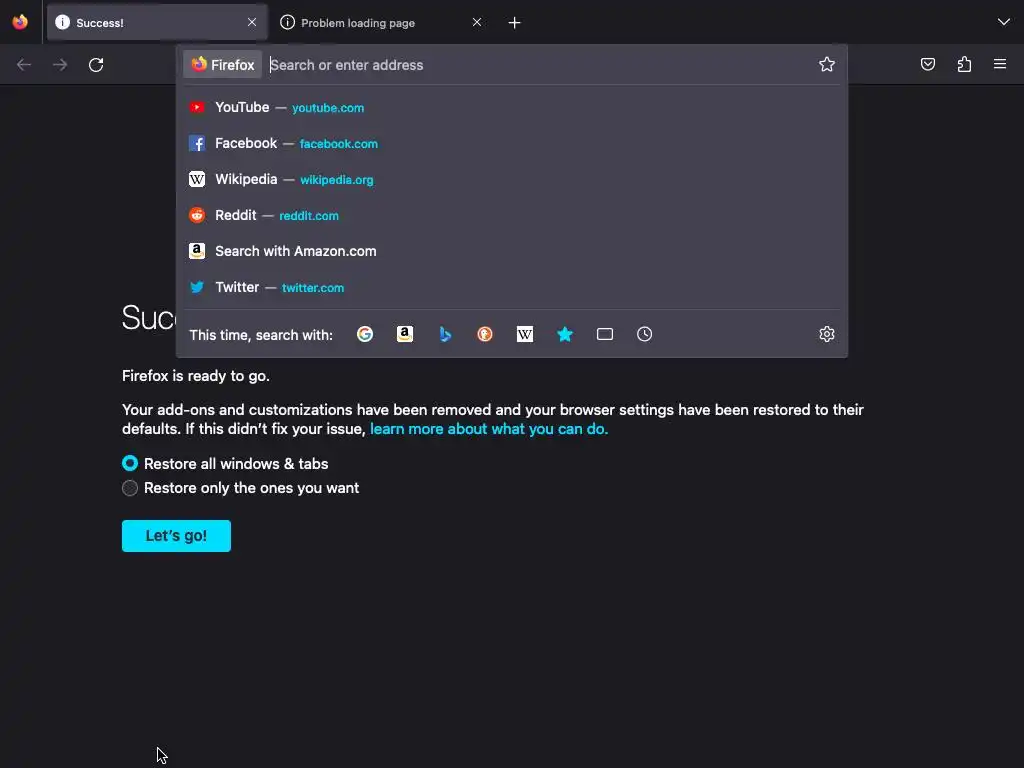The height and width of the screenshot is (768, 1024).
Task: Open learn more about what you can do link
Action: click(489, 429)
